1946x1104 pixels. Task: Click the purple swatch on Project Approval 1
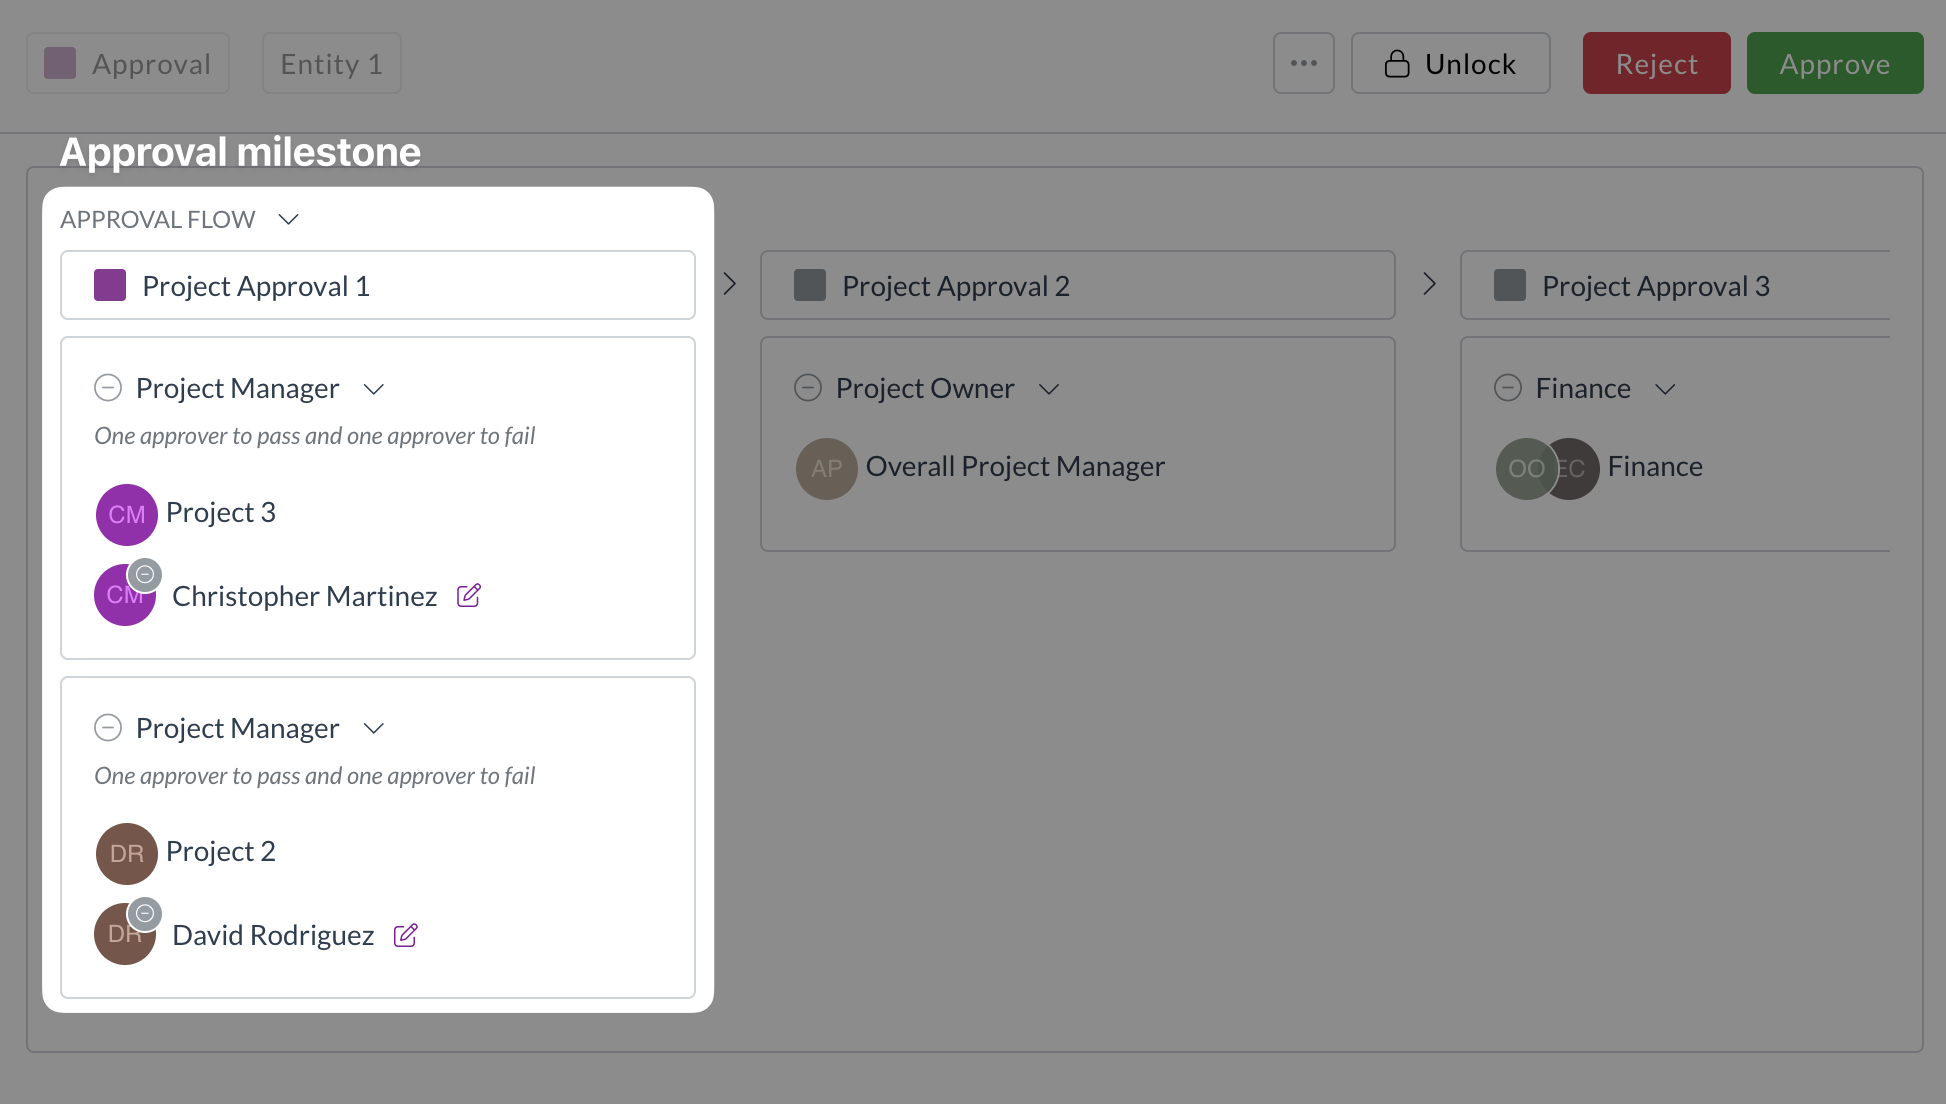click(x=110, y=285)
